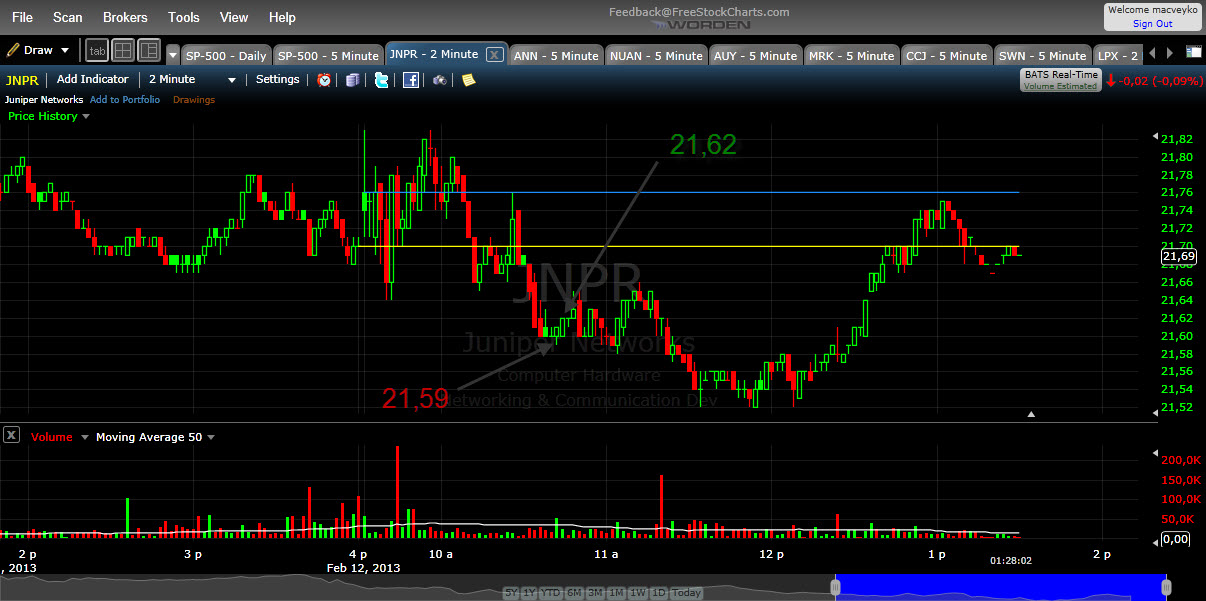Open the tab list dropdown arrow

[x=173, y=55]
